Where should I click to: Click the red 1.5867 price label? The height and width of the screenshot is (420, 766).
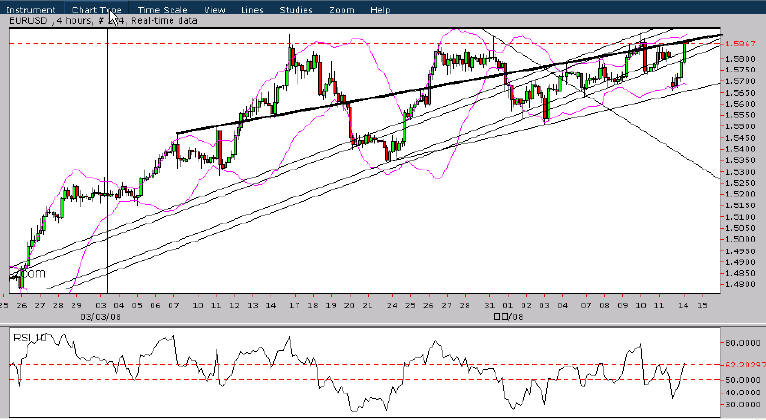coord(741,44)
